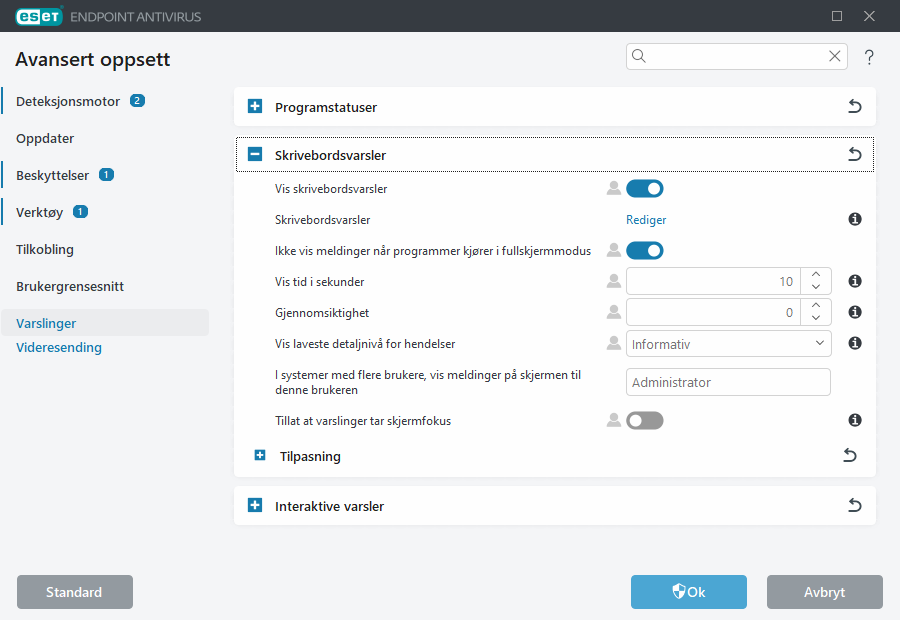Open Deteksjonsmotor settings category
This screenshot has height=620, width=900.
click(68, 101)
